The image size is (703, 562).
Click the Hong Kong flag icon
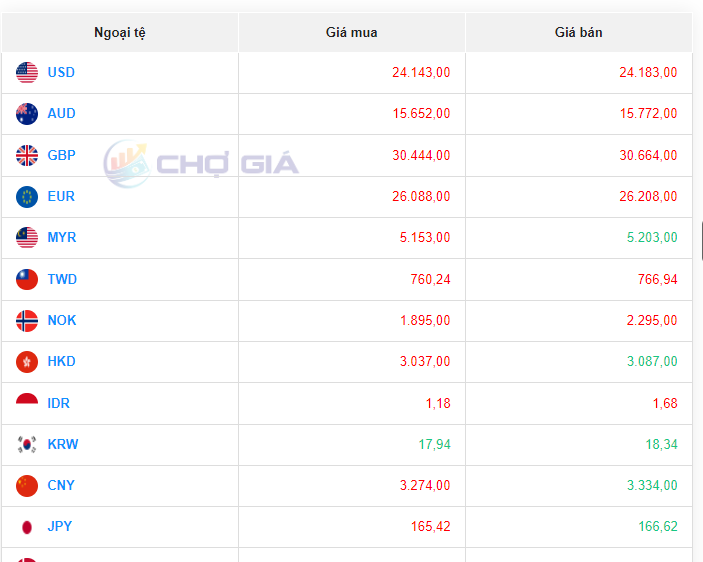pos(27,362)
